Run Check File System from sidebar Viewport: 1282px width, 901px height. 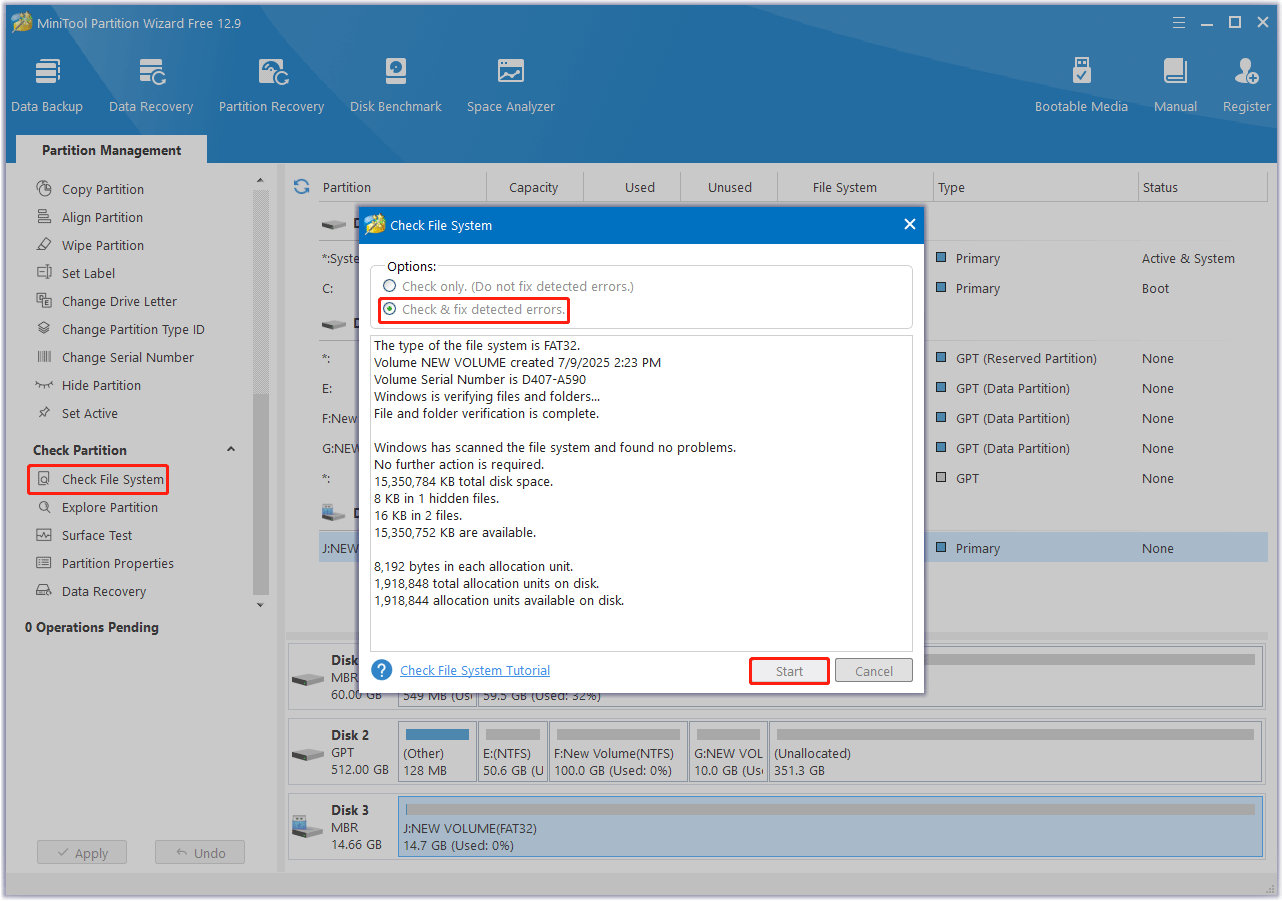tap(99, 479)
